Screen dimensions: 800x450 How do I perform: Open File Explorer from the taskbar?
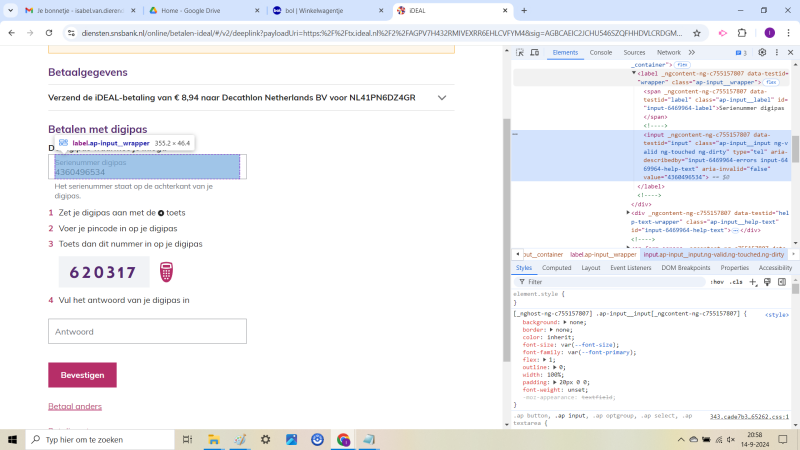tap(213, 439)
